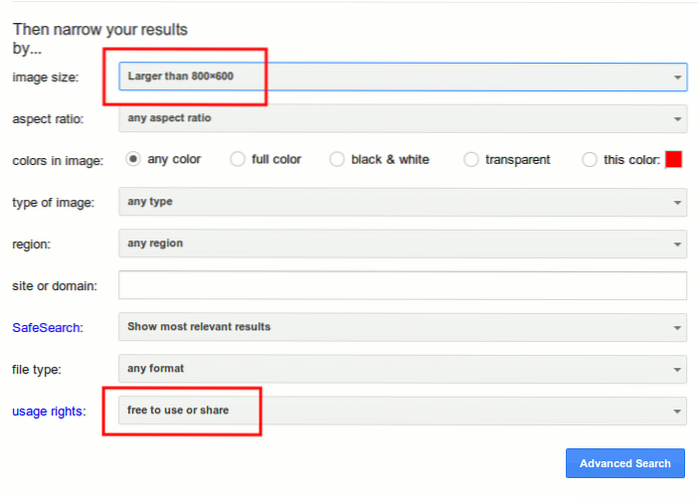698x498 pixels.
Task: Pick the 'transparent' radio button
Action: pyautogui.click(x=471, y=159)
